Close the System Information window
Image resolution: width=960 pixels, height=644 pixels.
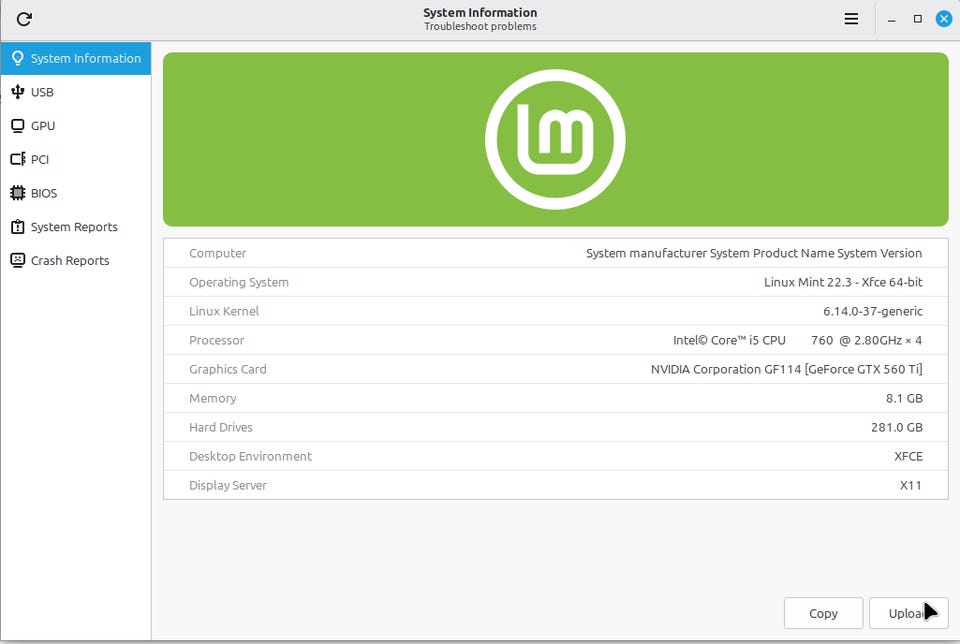[943, 19]
